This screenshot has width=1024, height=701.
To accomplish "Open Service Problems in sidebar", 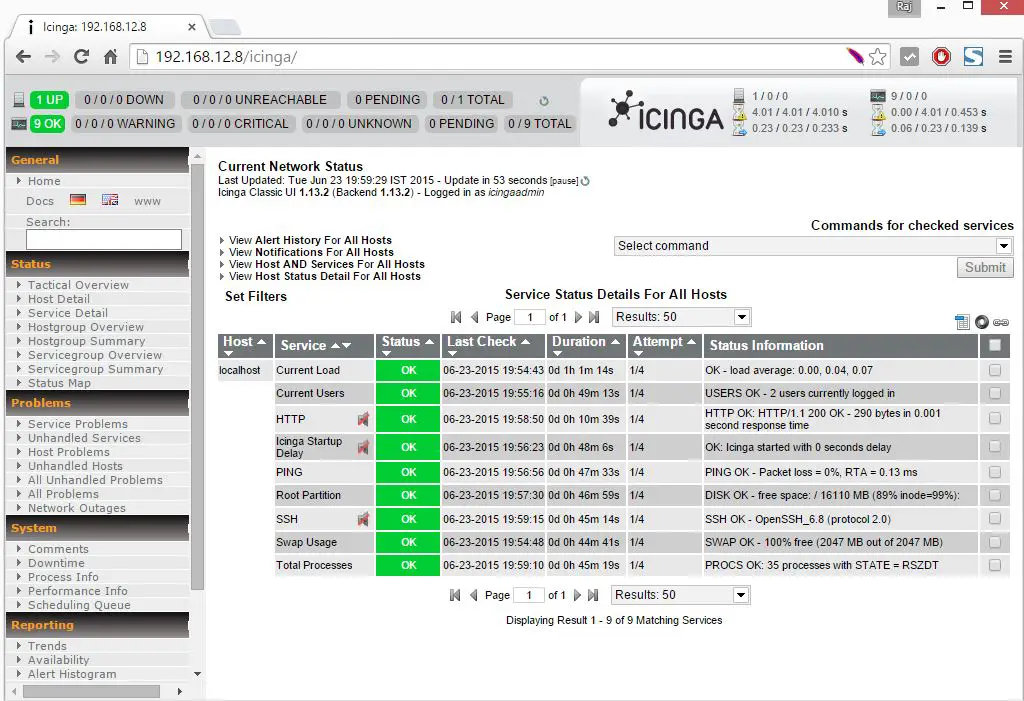I will click(78, 424).
